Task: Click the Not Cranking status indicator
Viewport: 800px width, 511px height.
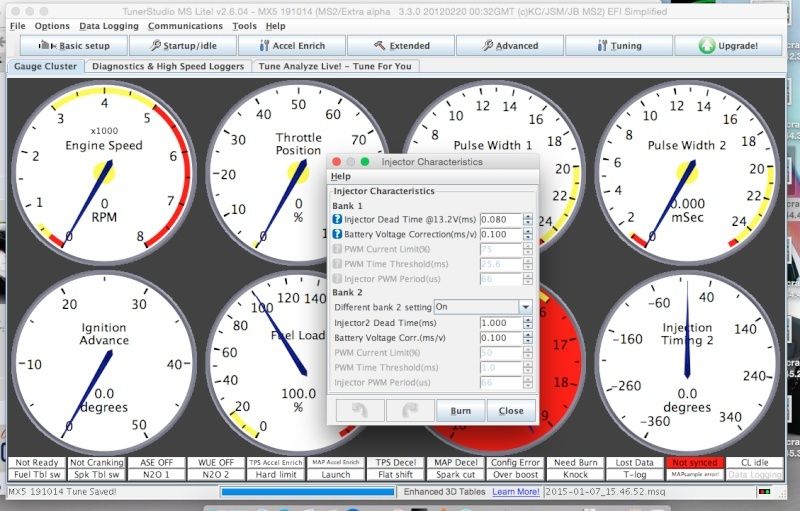Action: [x=96, y=463]
